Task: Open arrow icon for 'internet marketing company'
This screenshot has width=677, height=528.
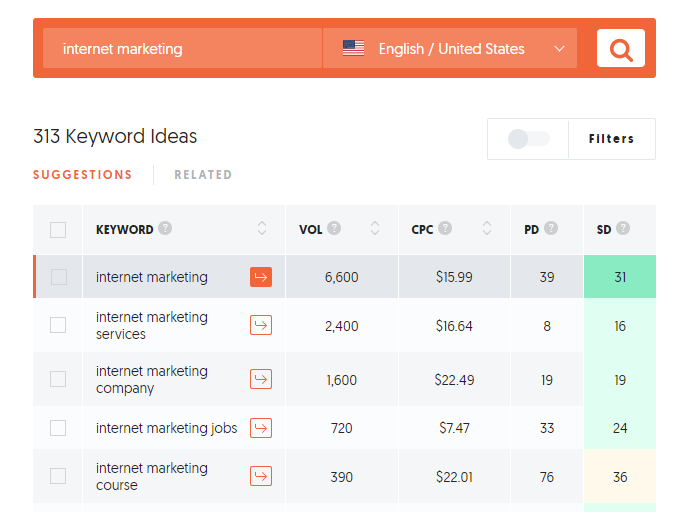Action: 261,379
